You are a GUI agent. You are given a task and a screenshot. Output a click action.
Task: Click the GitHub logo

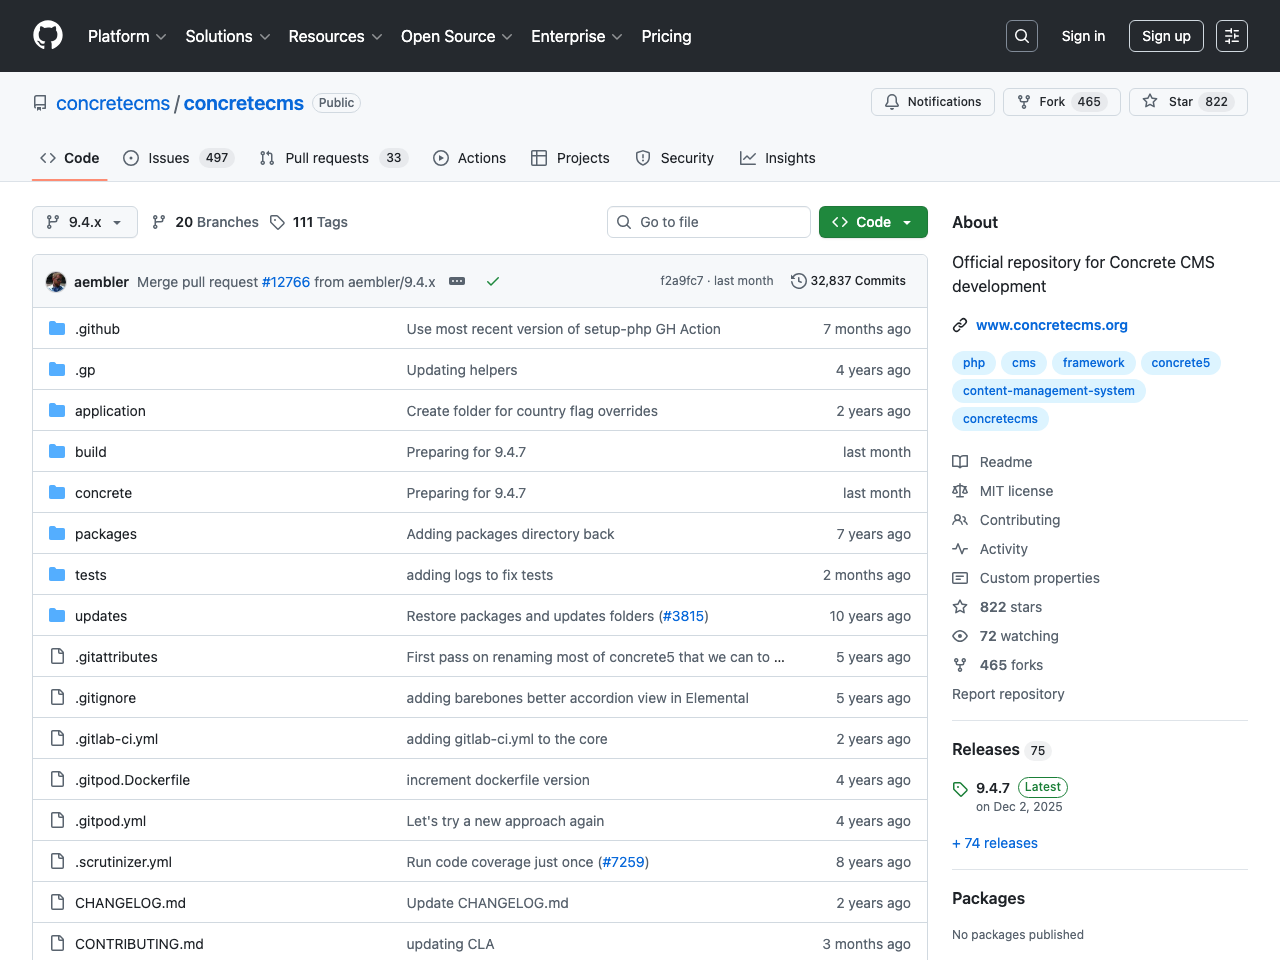(x=47, y=35)
